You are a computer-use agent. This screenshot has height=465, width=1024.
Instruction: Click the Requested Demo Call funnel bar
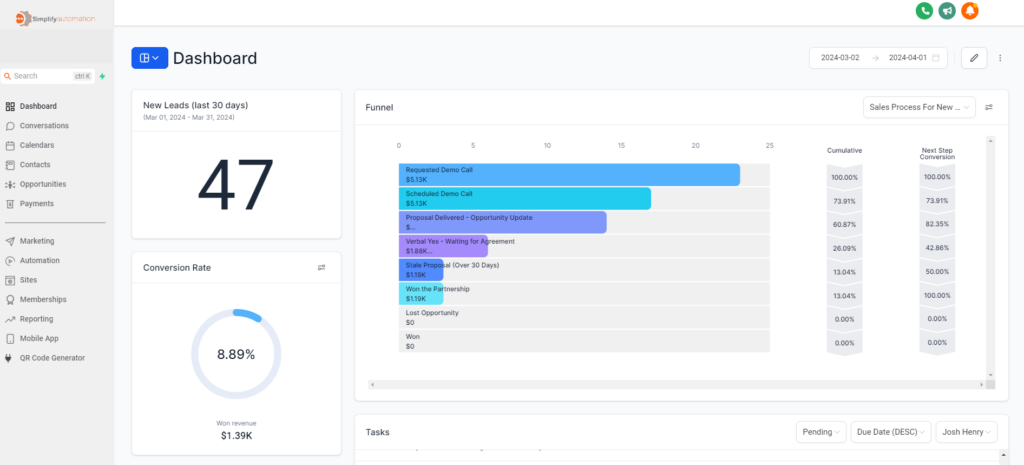tap(568, 175)
